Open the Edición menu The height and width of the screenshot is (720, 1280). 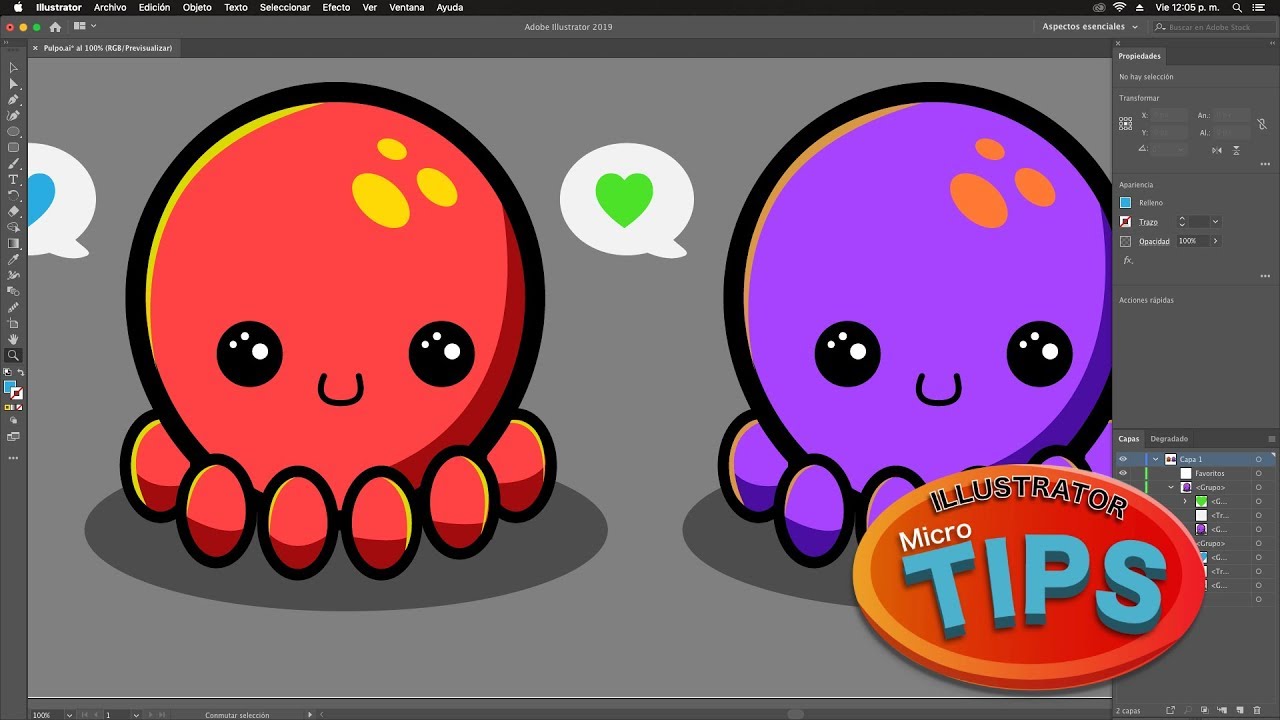154,7
